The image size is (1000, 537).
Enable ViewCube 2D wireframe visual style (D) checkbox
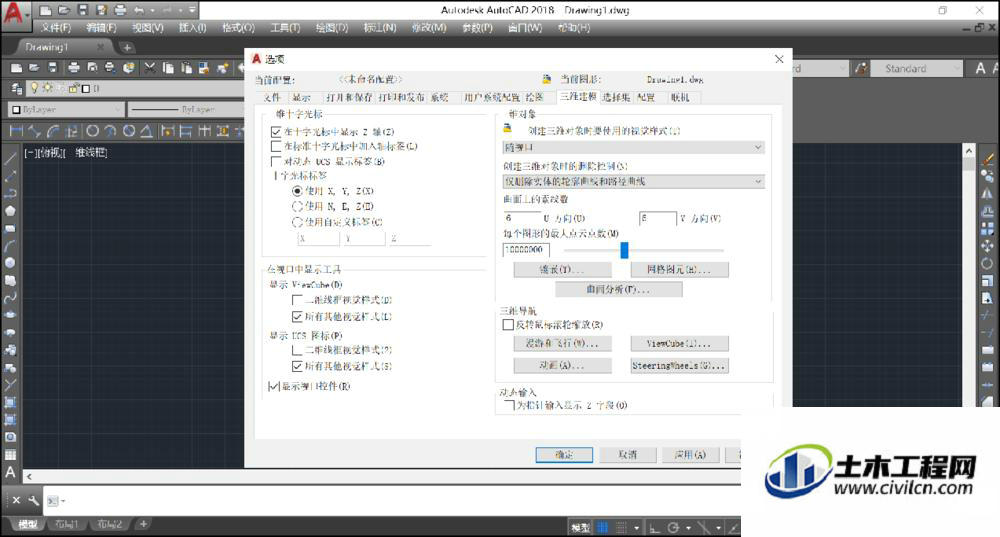pos(297,300)
